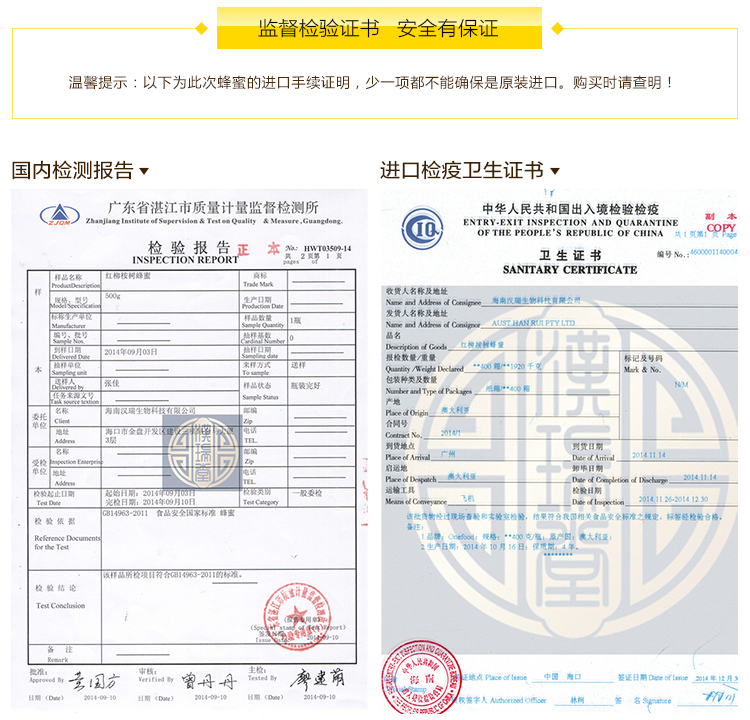The image size is (750, 720).
Task: Click the 温馨提示 notice text
Action: tap(372, 83)
